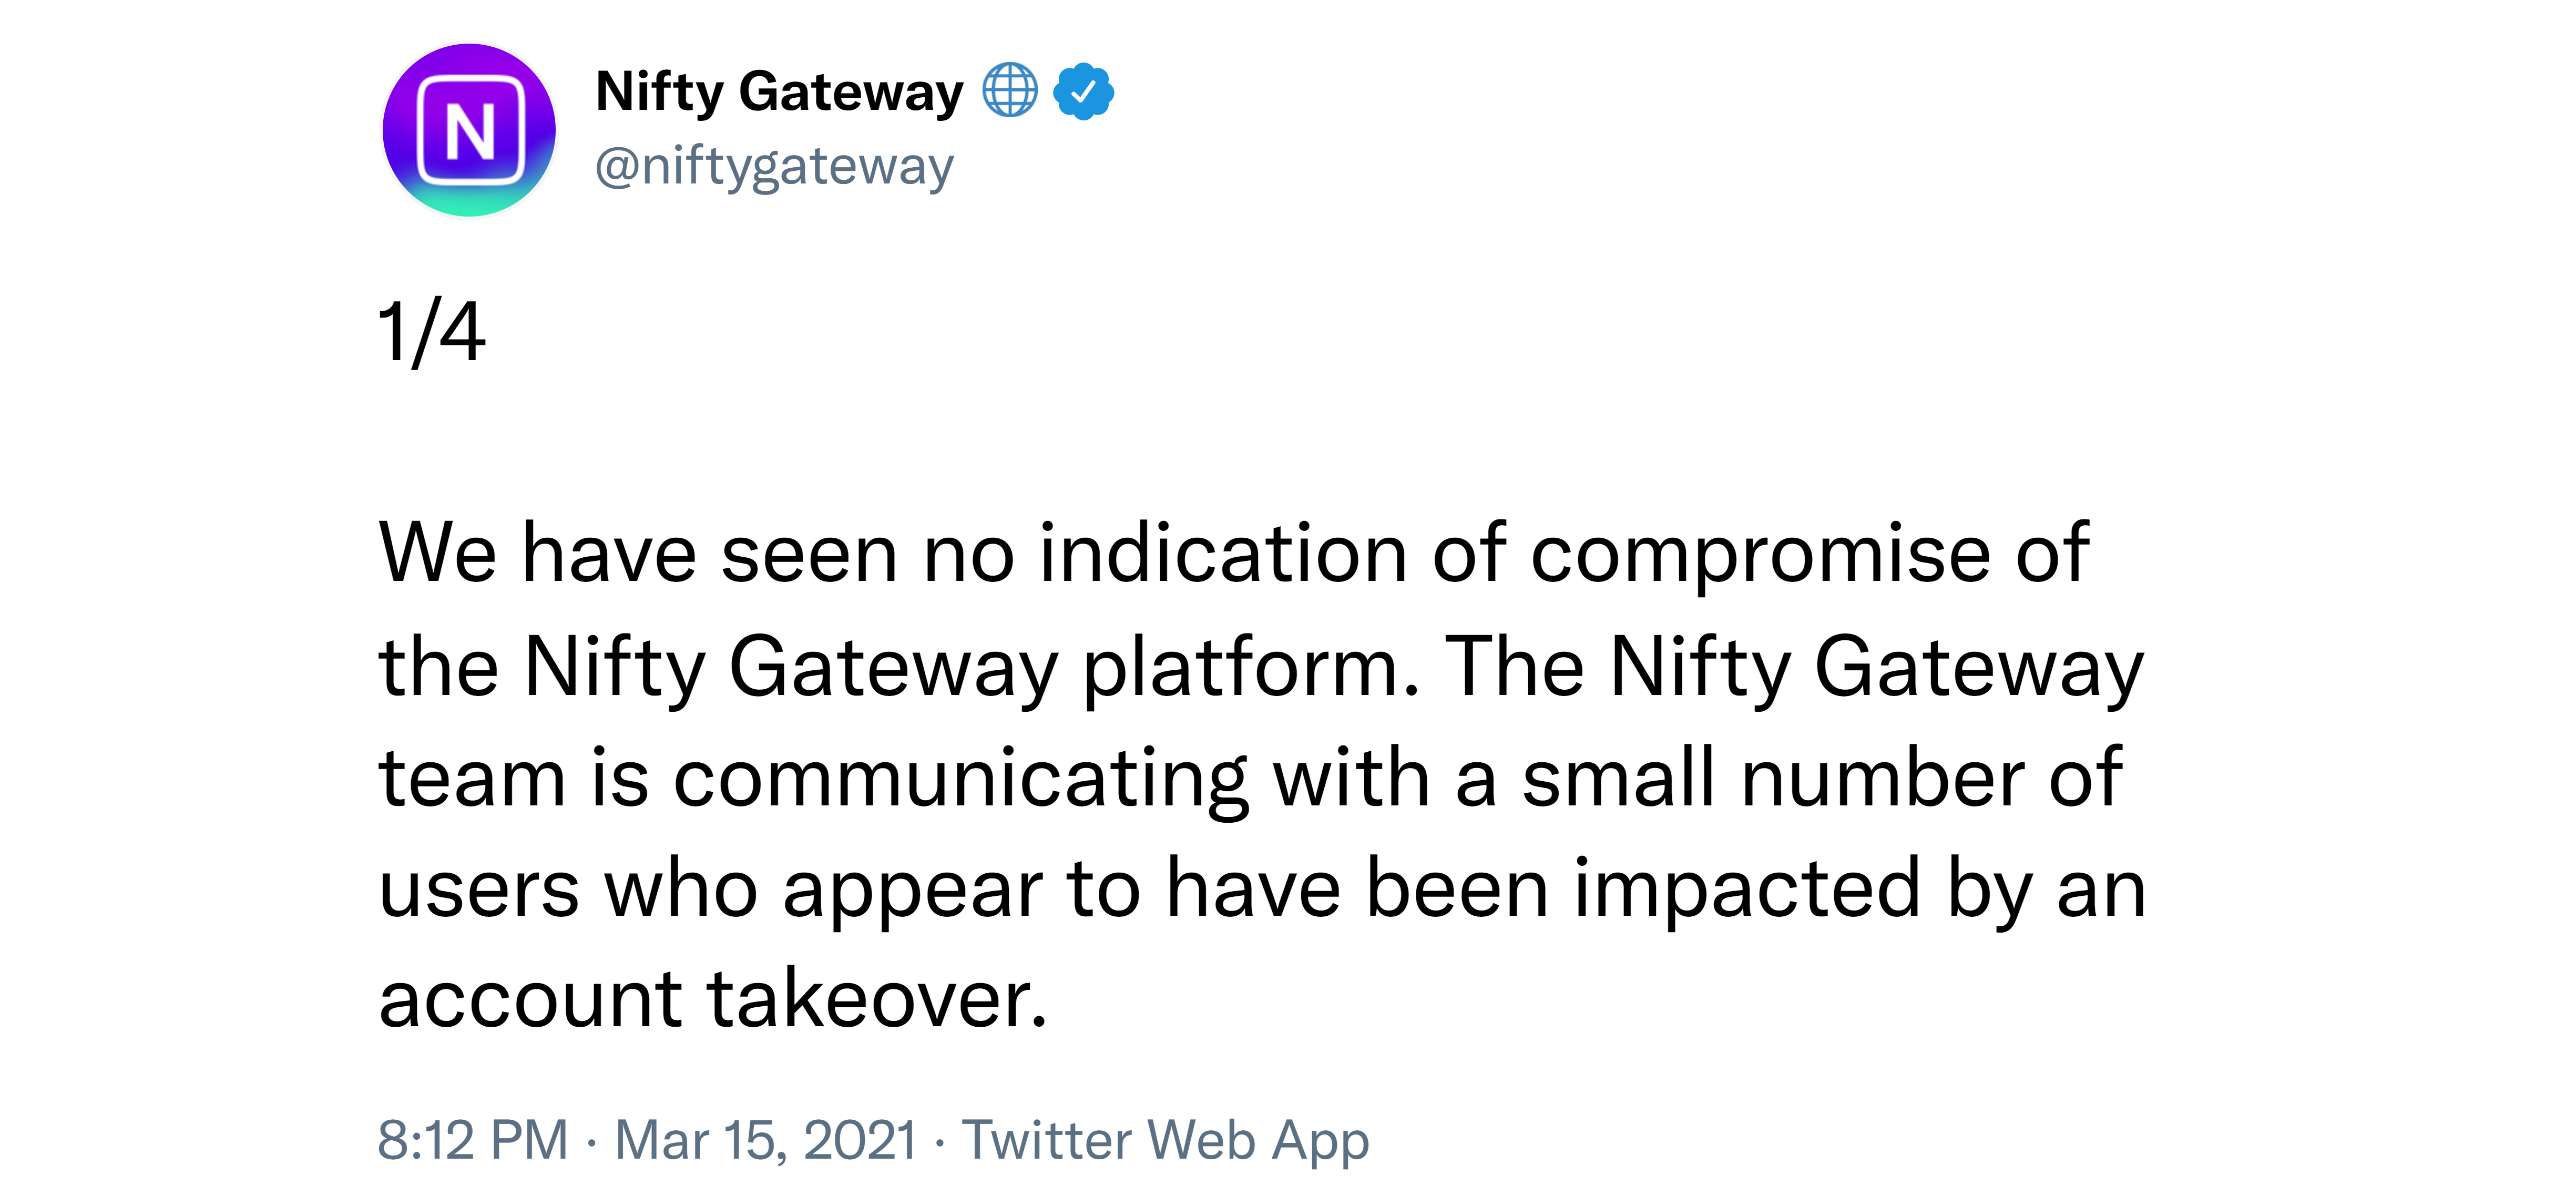Click the blue verified checkmark badge
The height and width of the screenshot is (1186, 2576).
(1083, 91)
